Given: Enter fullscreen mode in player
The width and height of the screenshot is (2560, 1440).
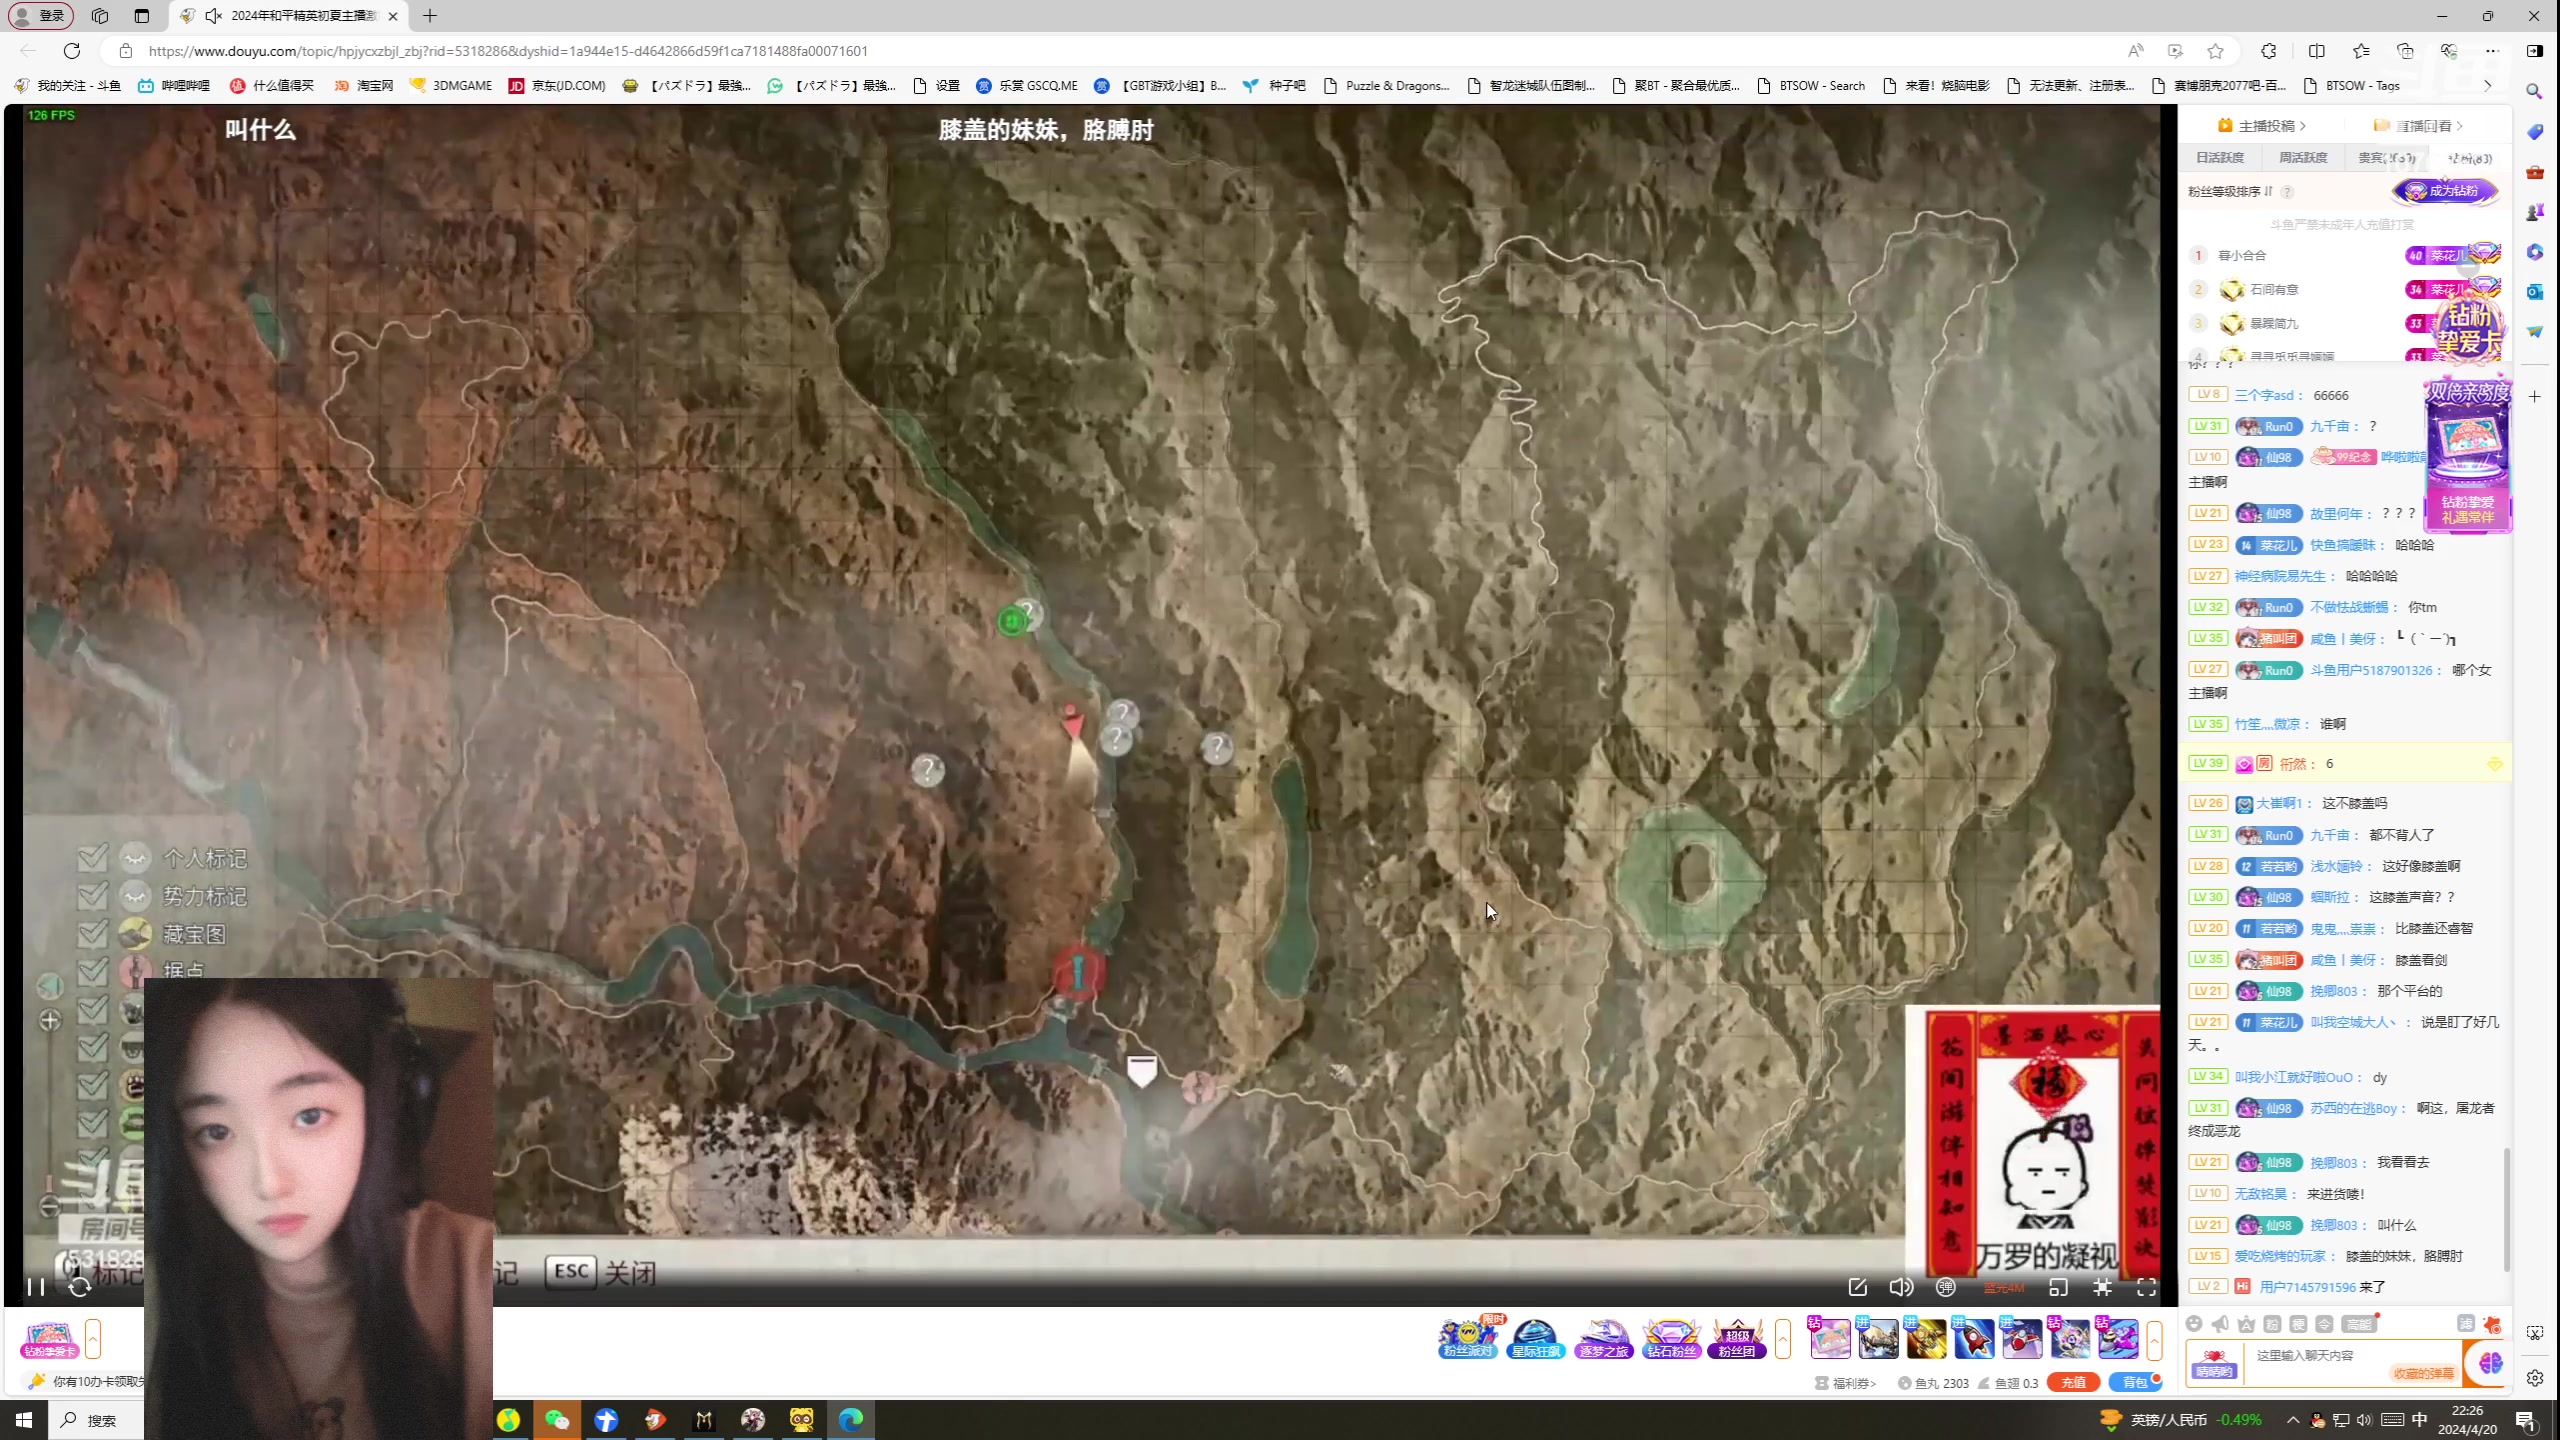Looking at the screenshot, I should coord(2146,1287).
